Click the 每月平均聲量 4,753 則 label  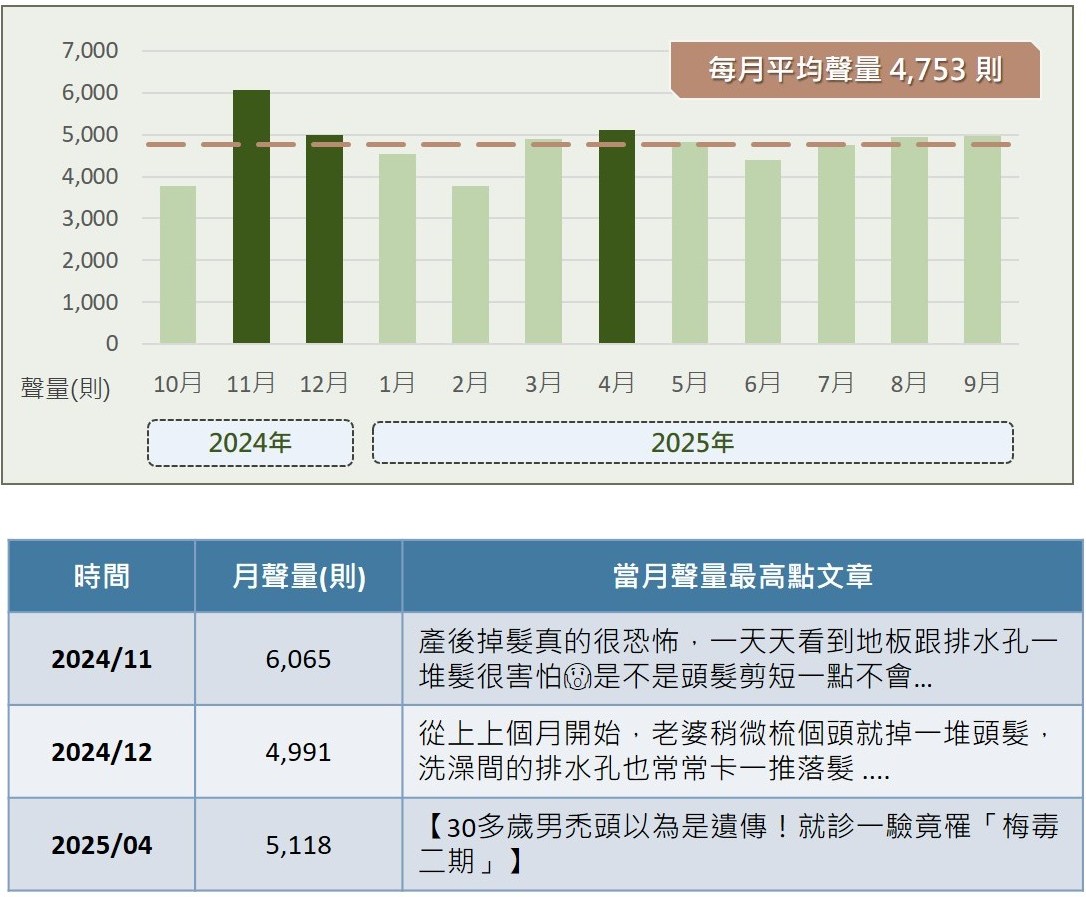coord(855,70)
